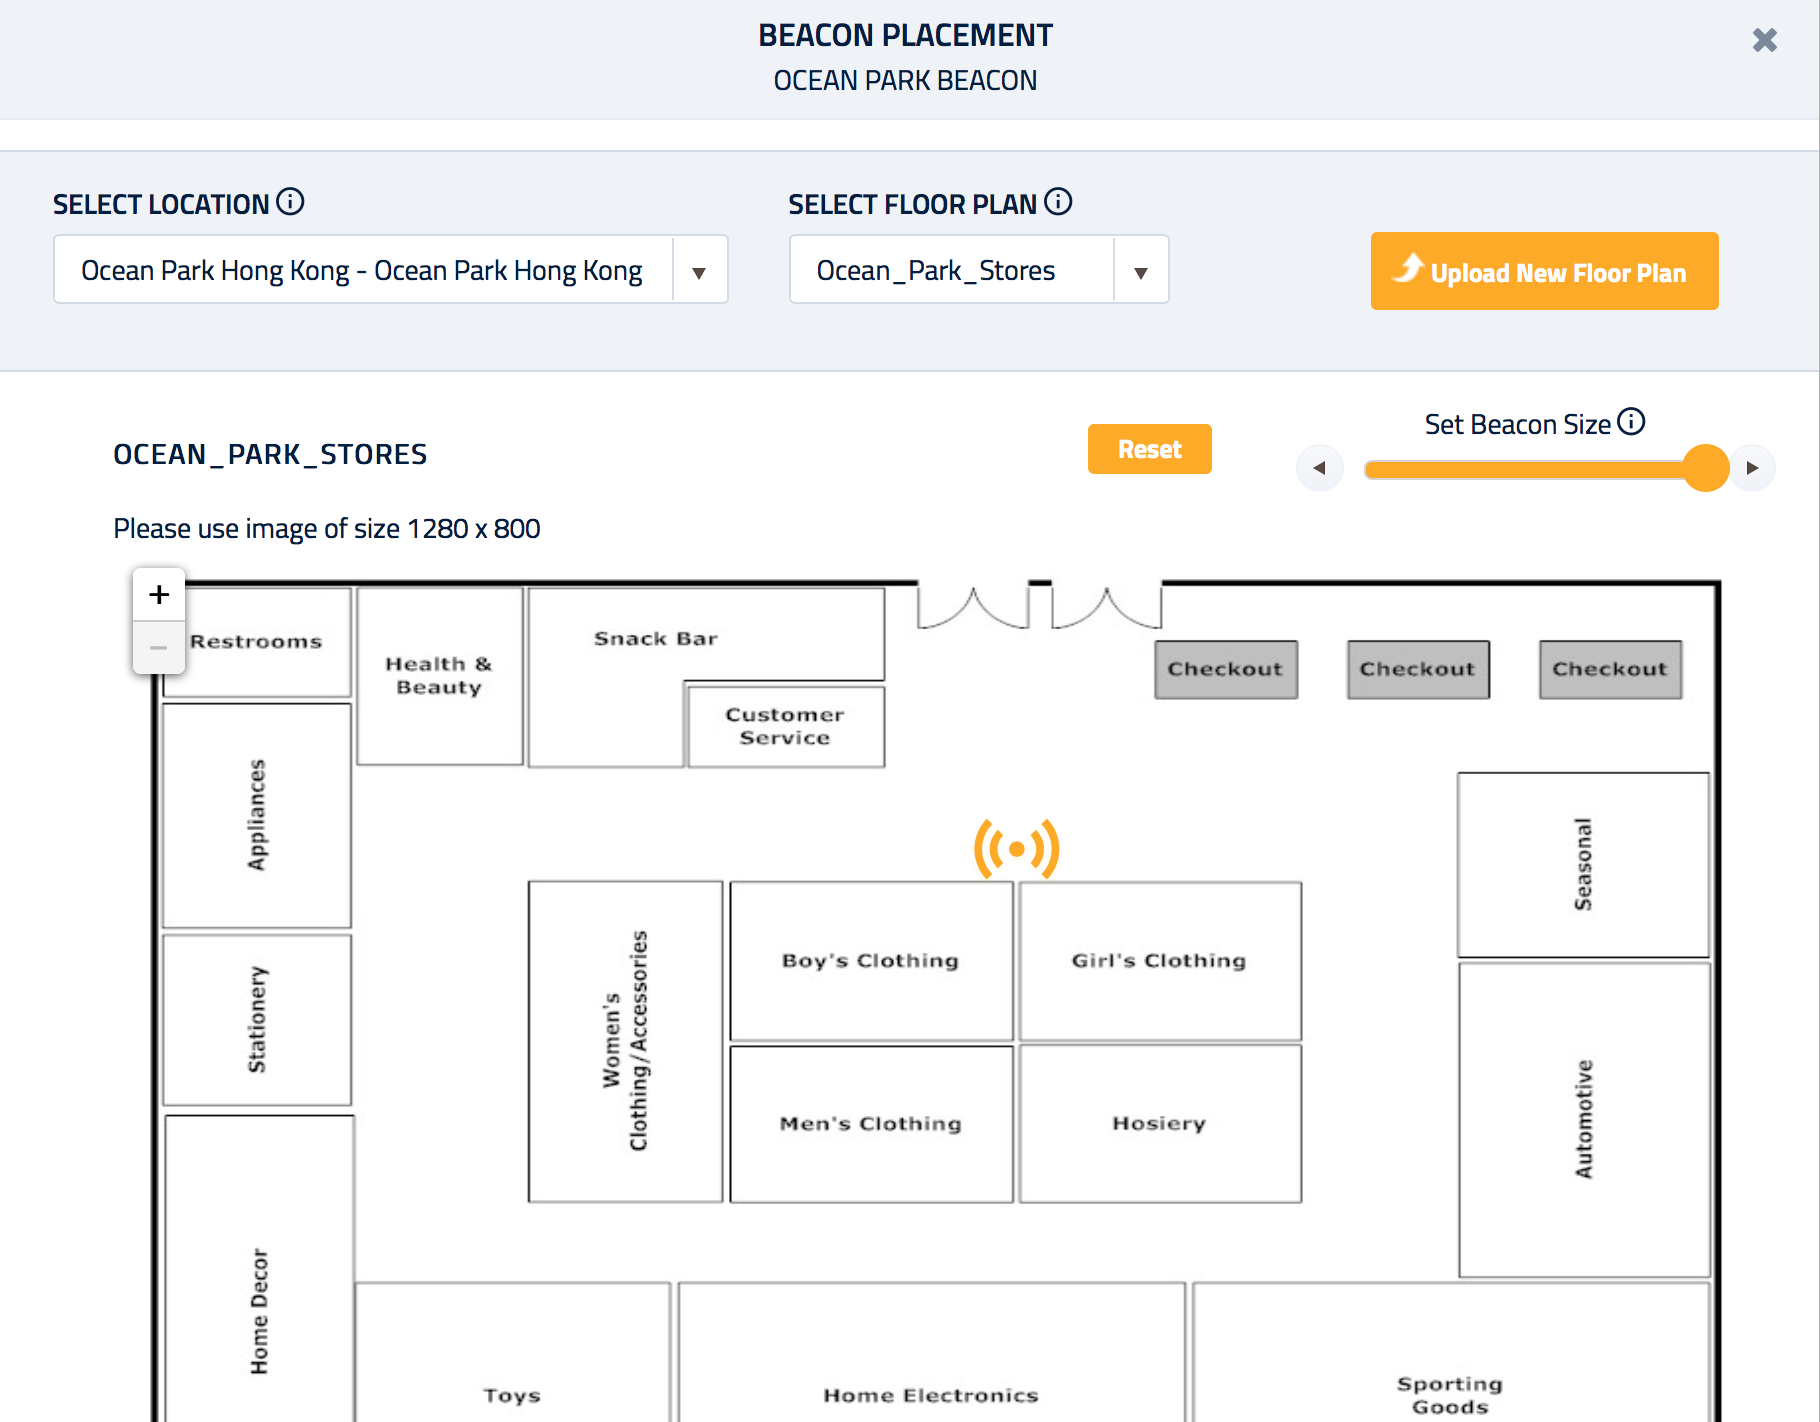Click the Checkout counter nearest the Seasonal section
This screenshot has width=1820, height=1422.
[x=1610, y=669]
